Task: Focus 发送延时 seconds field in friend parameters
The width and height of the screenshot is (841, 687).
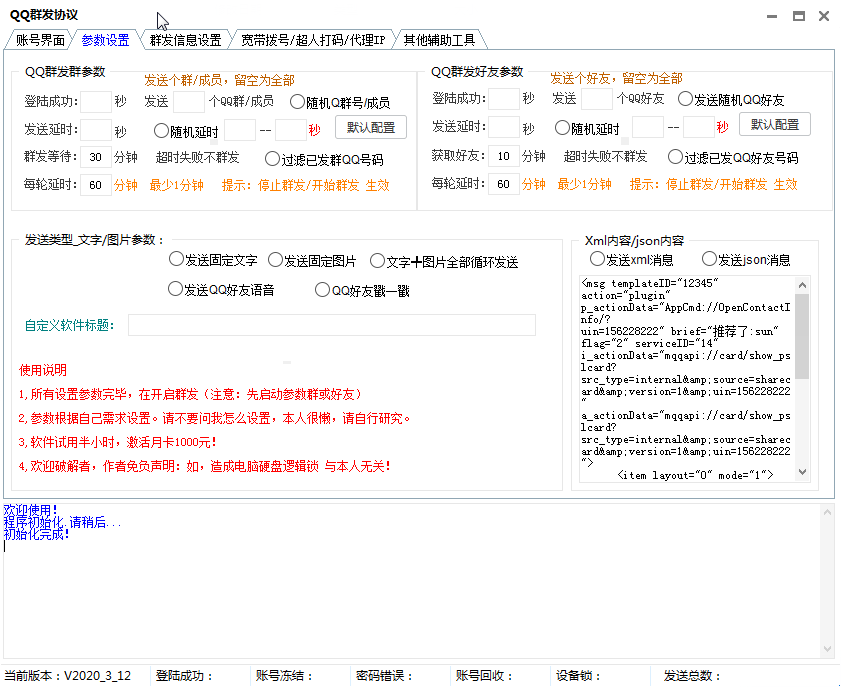Action: (504, 128)
